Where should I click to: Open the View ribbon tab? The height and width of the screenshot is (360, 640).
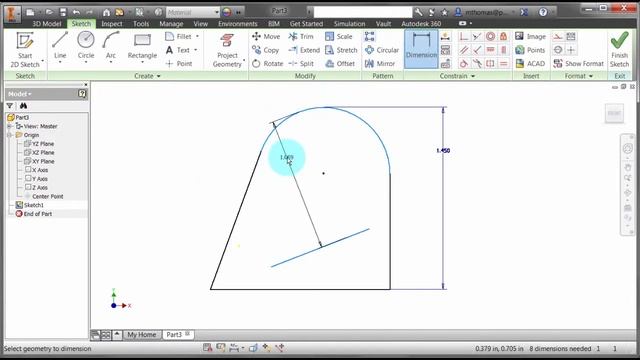pyautogui.click(x=200, y=24)
